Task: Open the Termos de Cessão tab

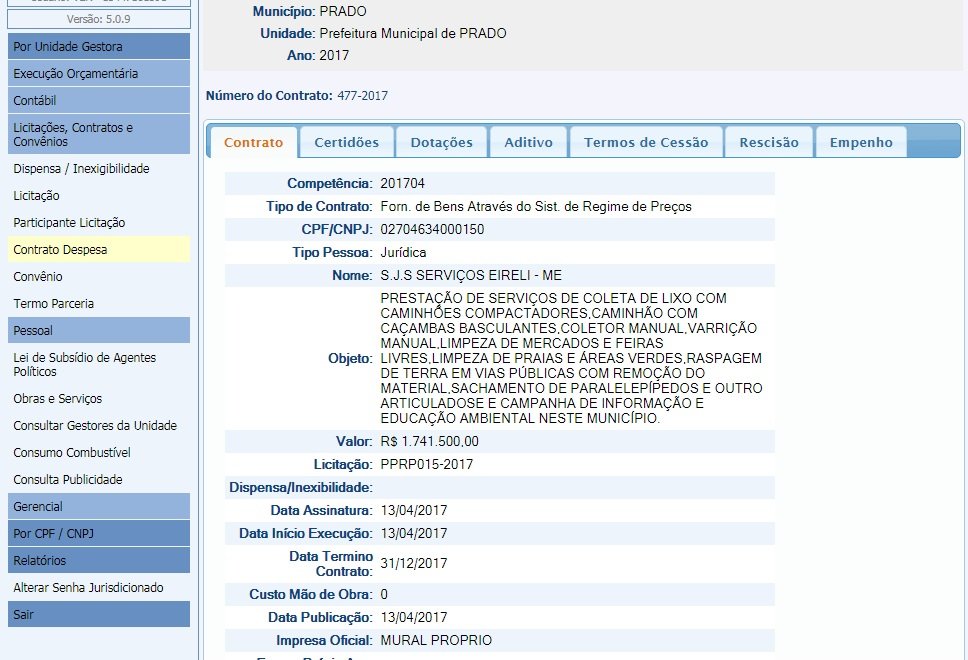Action: click(x=645, y=142)
